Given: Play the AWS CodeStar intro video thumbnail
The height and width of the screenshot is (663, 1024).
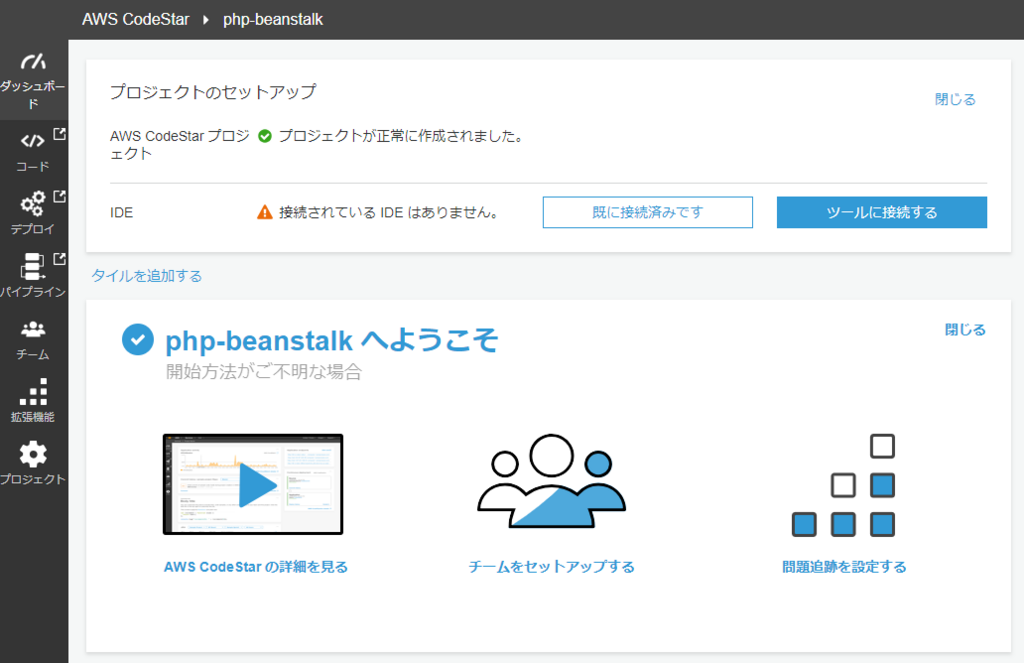Looking at the screenshot, I should point(253,484).
